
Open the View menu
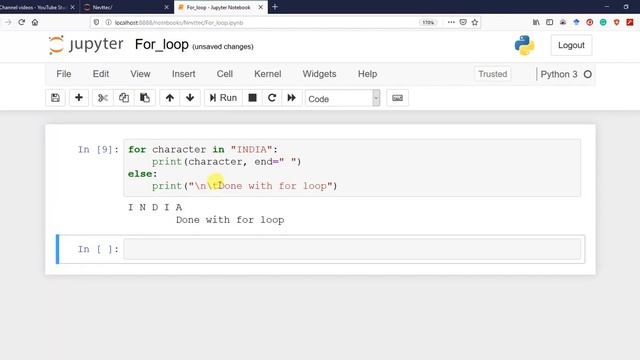point(140,74)
